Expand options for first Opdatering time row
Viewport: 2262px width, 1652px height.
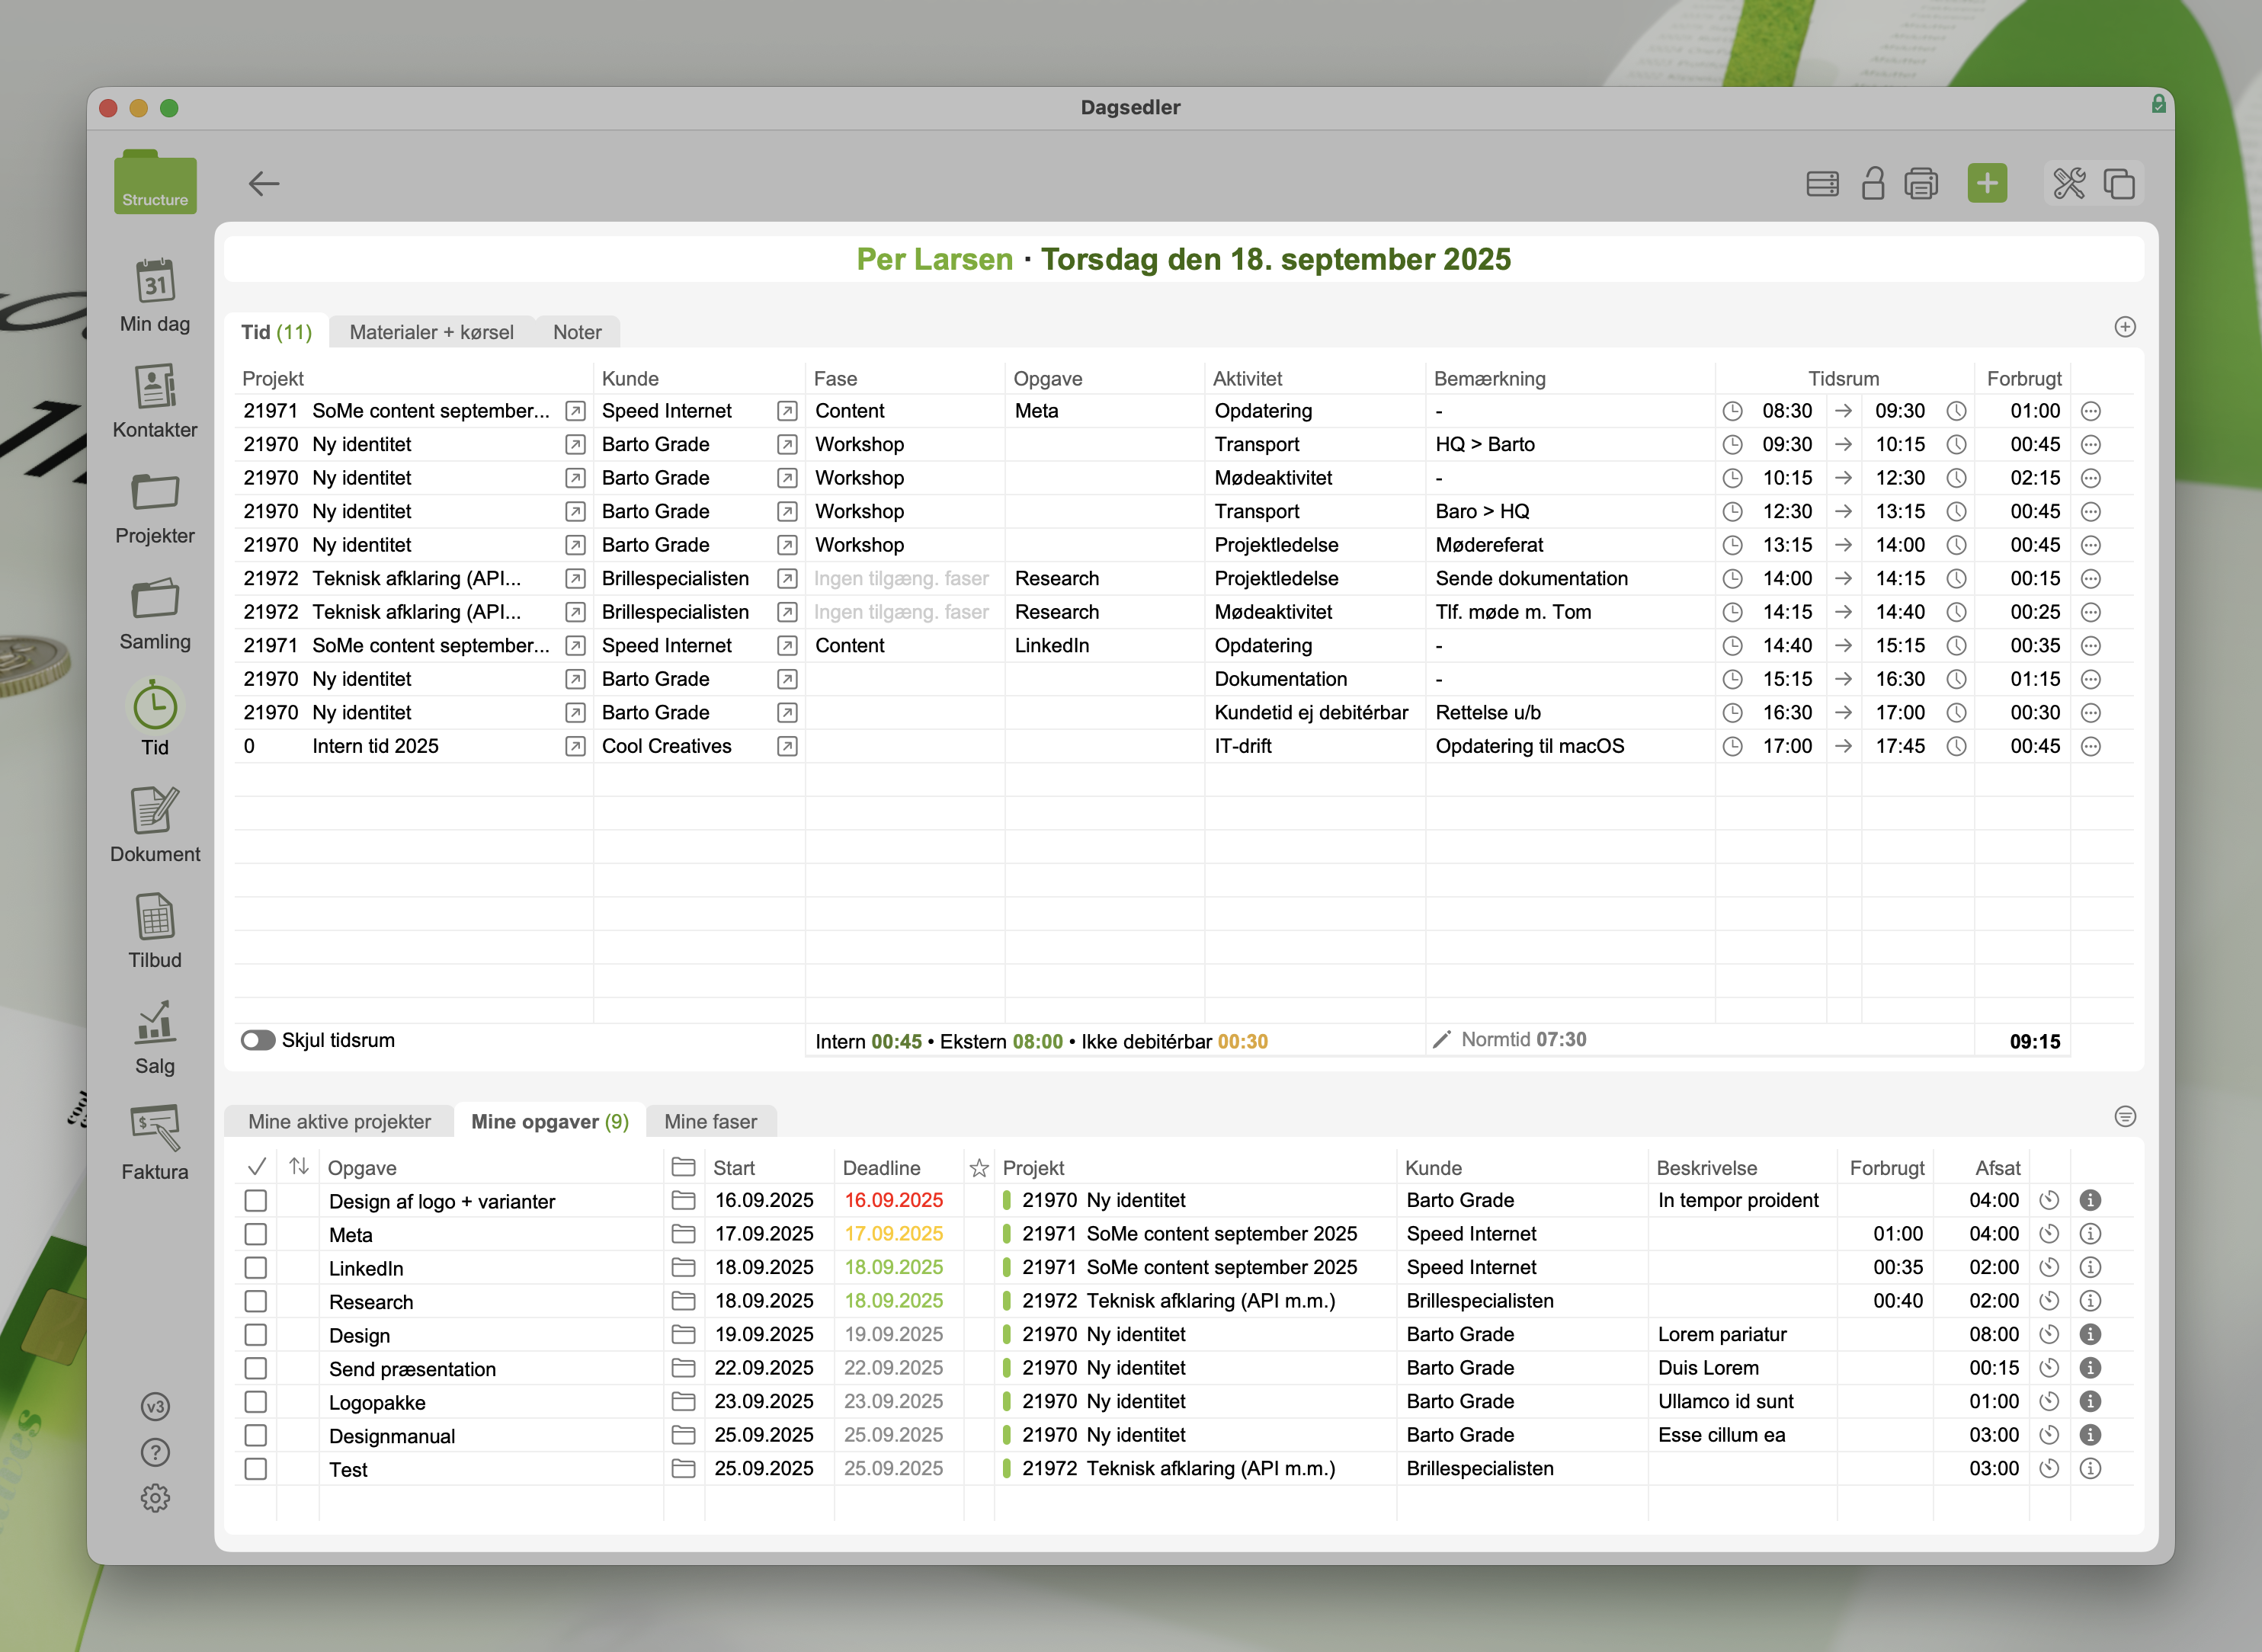2090,411
